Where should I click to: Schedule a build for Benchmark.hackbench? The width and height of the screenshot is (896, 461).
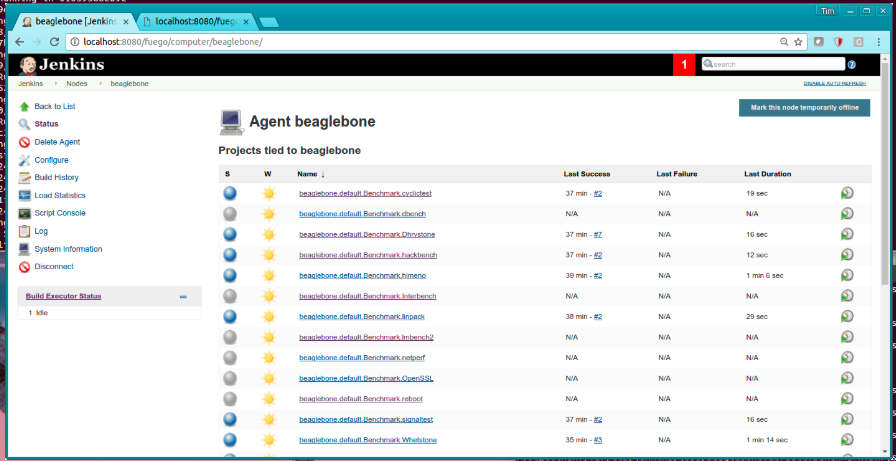point(847,255)
